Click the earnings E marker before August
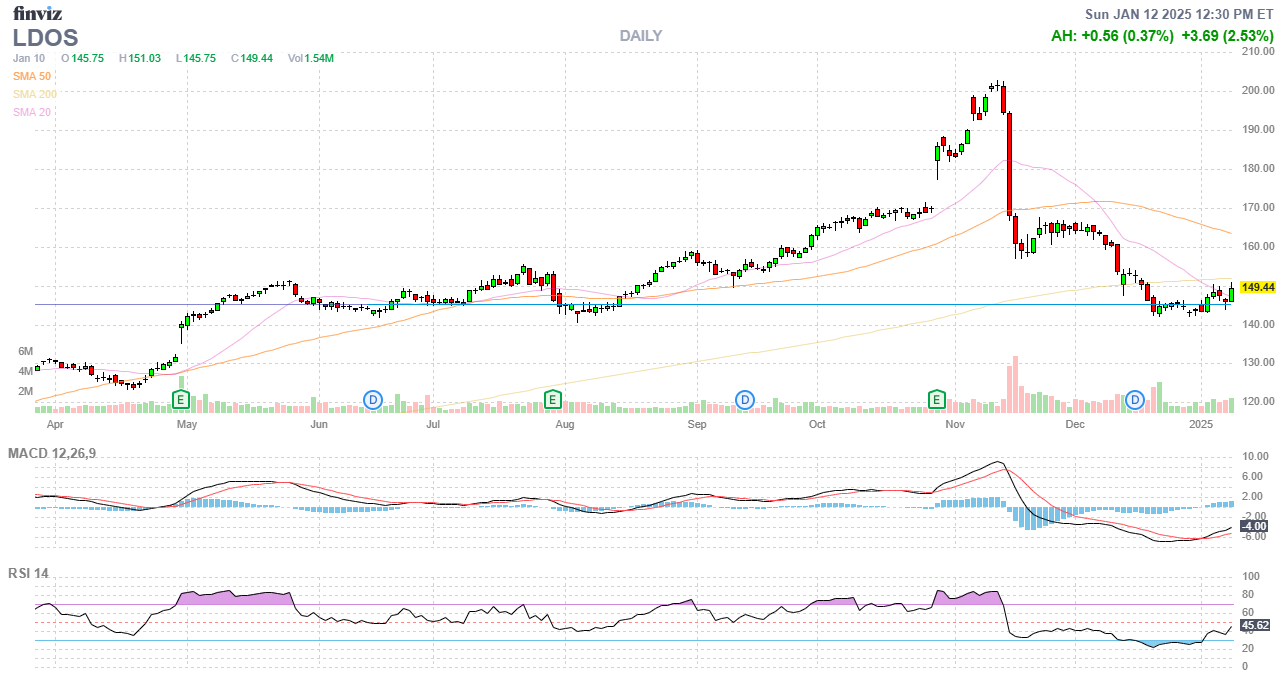 tap(551, 400)
